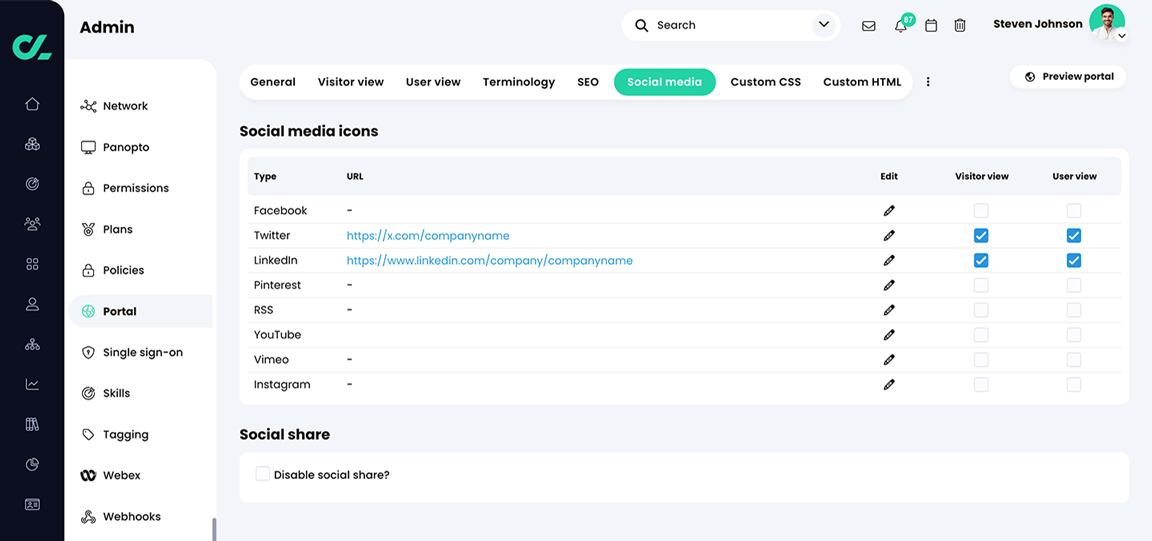This screenshot has height=541, width=1152.
Task: Click Steven Johnson's profile avatar
Action: click(x=1106, y=22)
